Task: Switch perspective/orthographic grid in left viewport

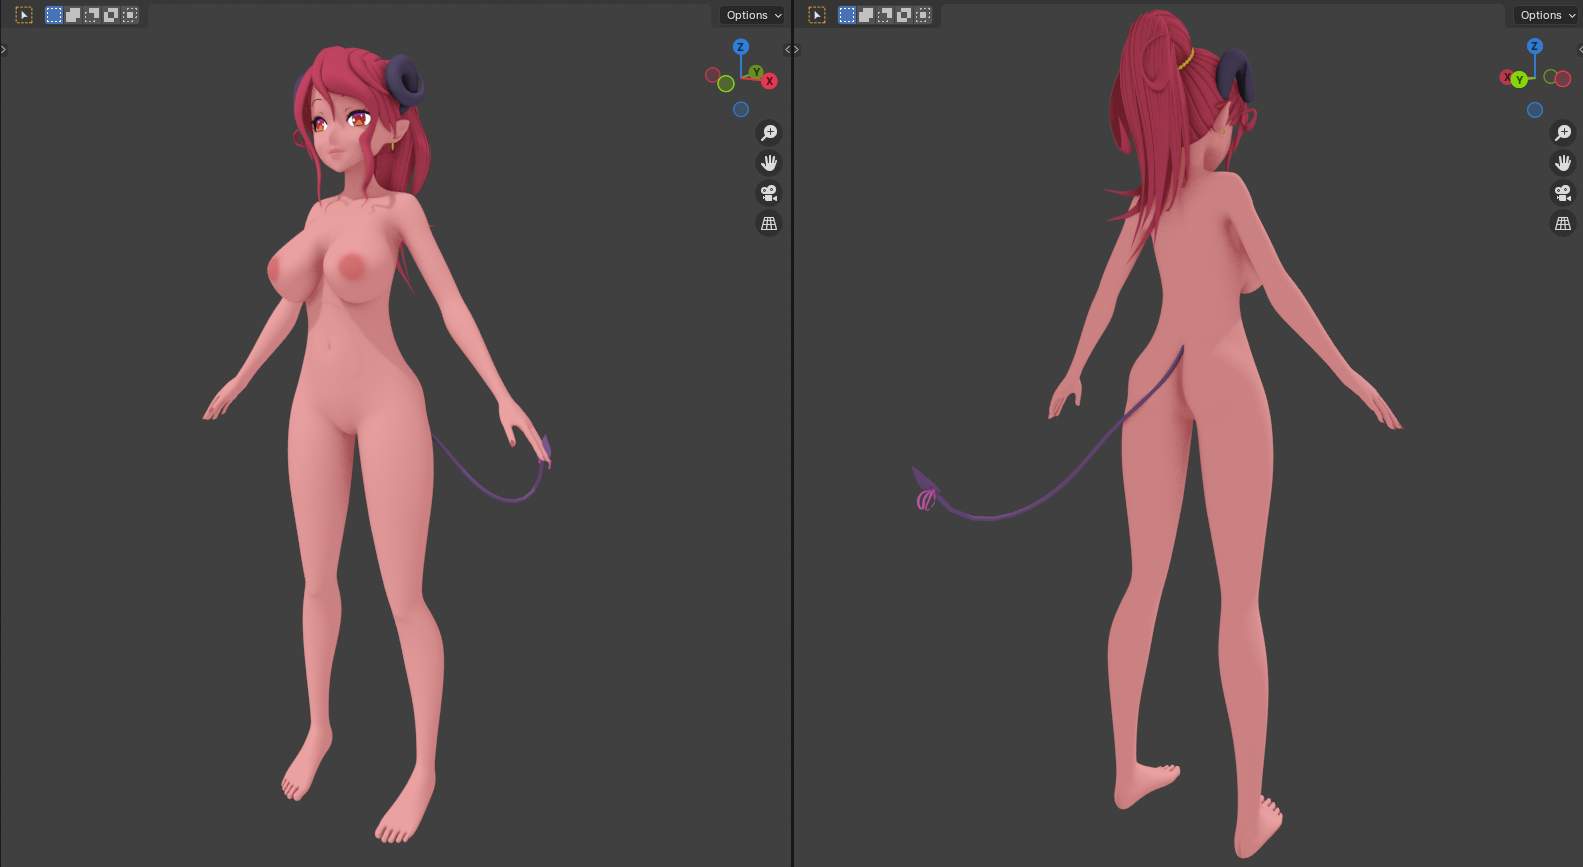Action: pyautogui.click(x=769, y=224)
